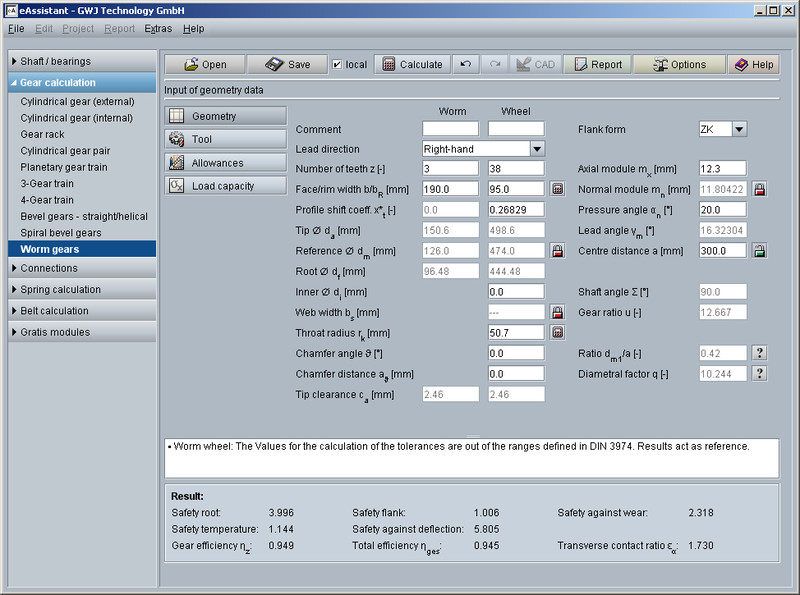
Task: Click the question mark beside Ratio dm1/a
Action: (x=759, y=353)
